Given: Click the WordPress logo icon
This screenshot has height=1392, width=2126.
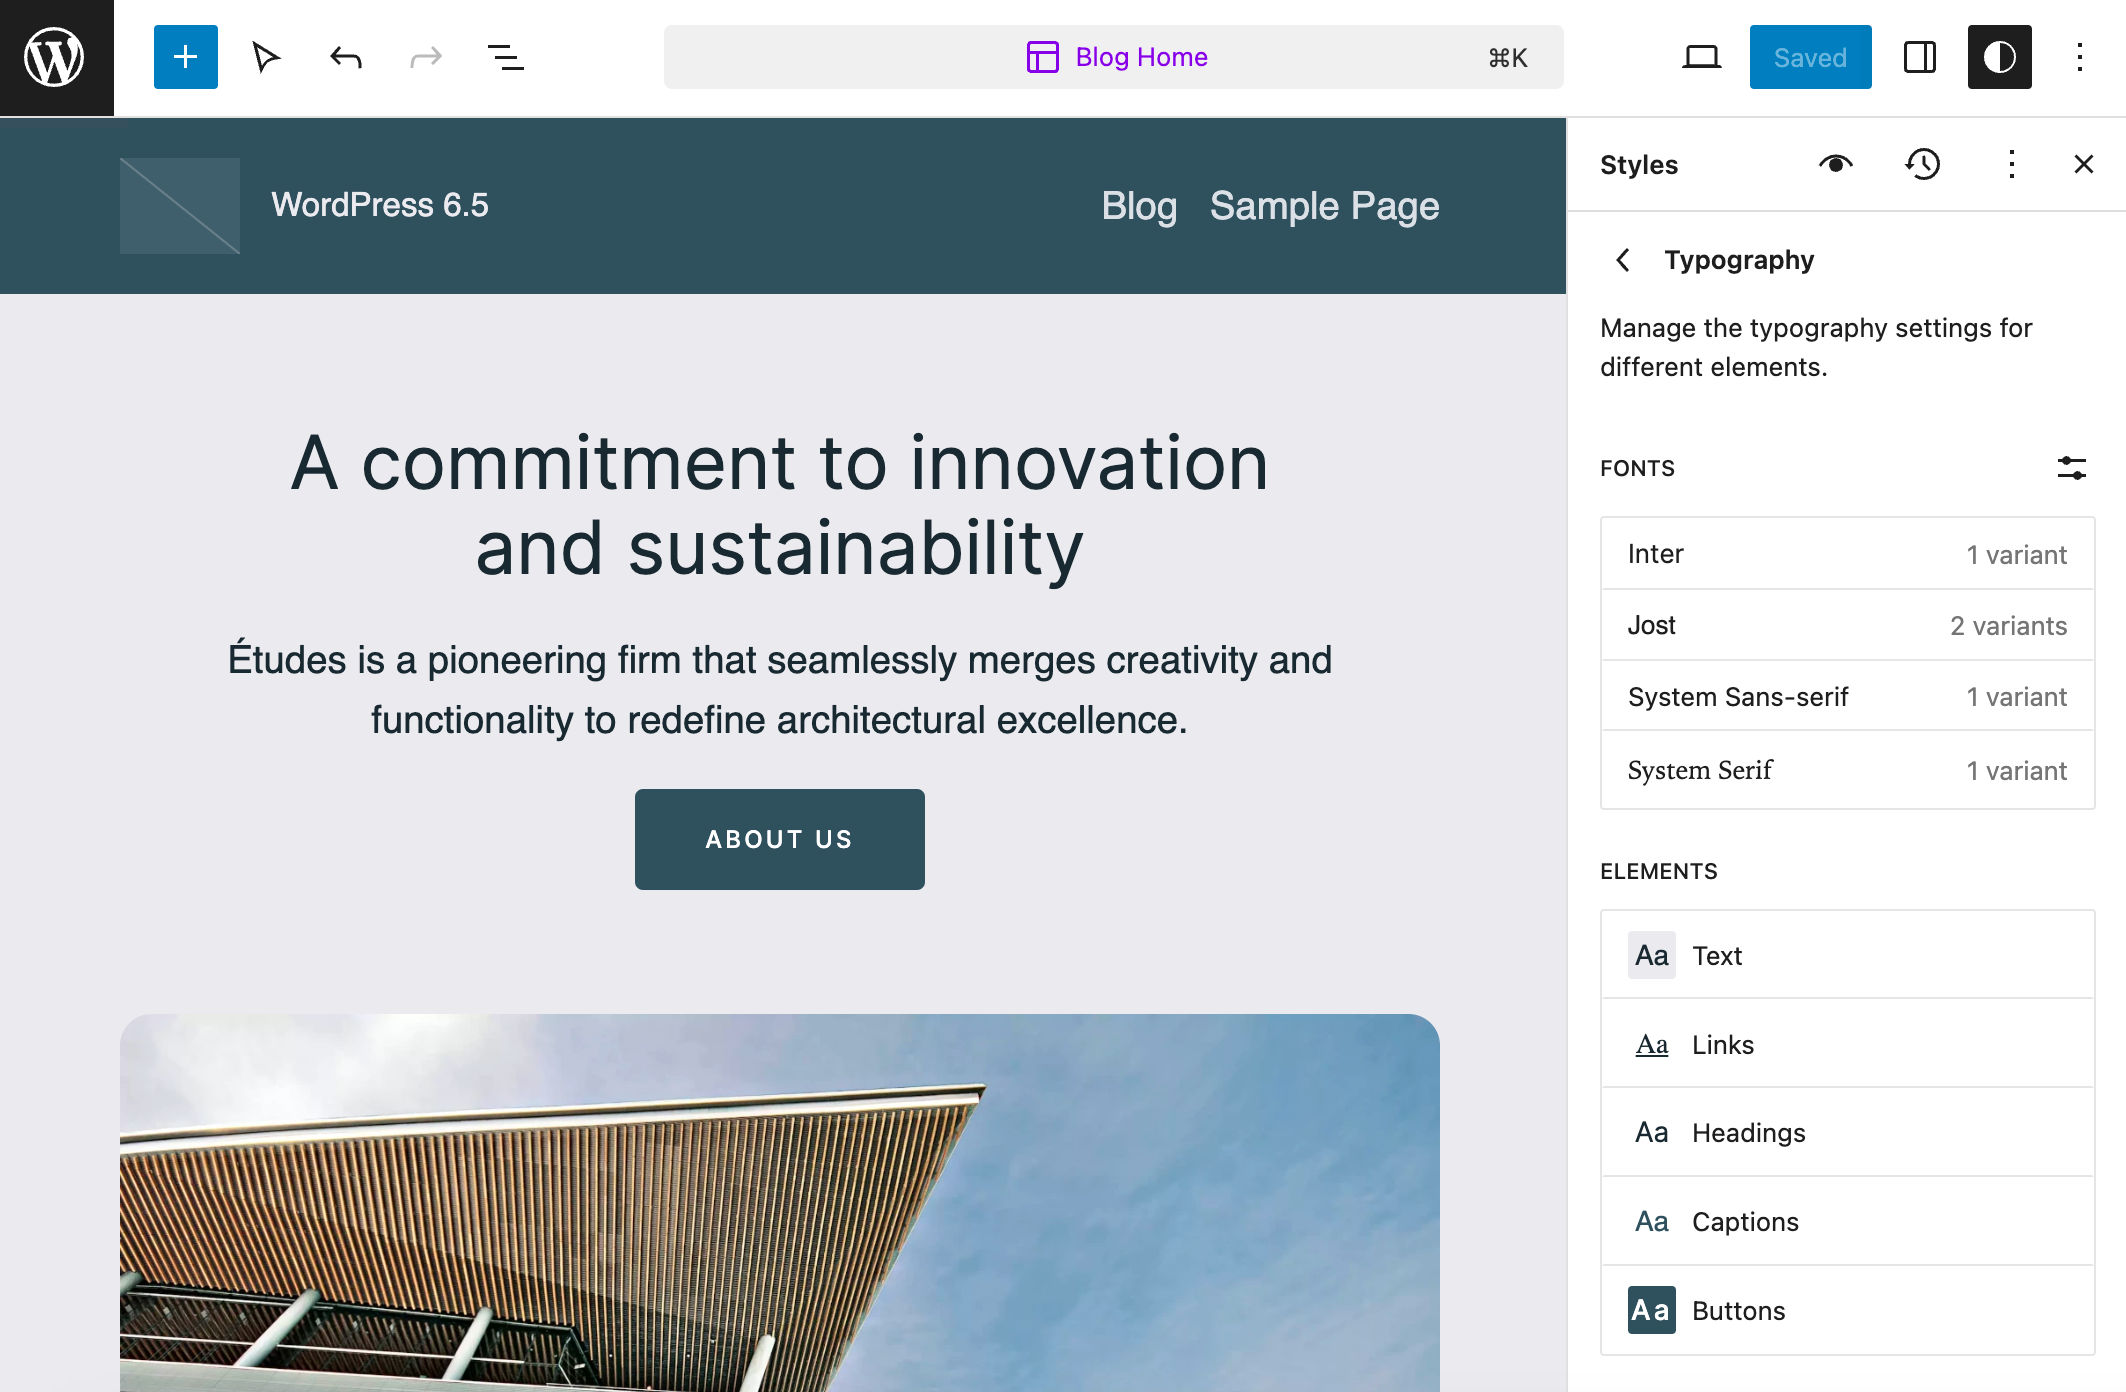Looking at the screenshot, I should click(57, 57).
